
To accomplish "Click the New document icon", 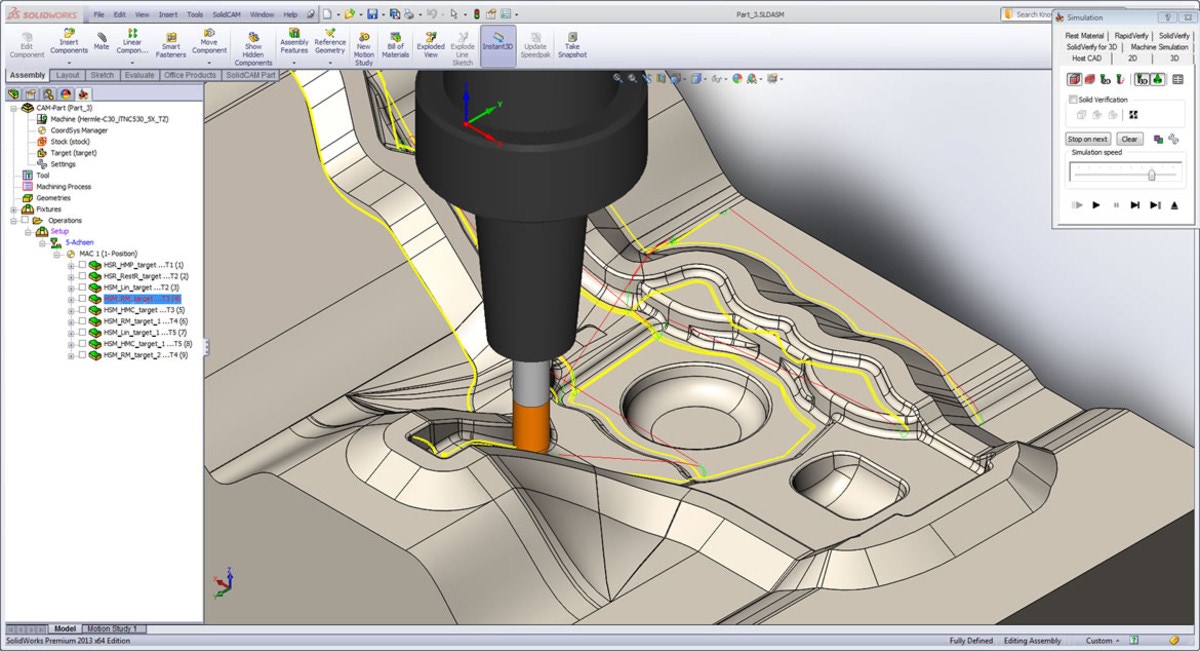I will [x=326, y=14].
